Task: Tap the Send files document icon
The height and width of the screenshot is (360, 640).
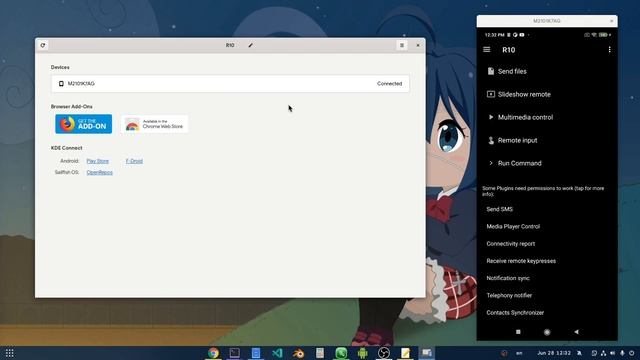Action: tap(491, 71)
